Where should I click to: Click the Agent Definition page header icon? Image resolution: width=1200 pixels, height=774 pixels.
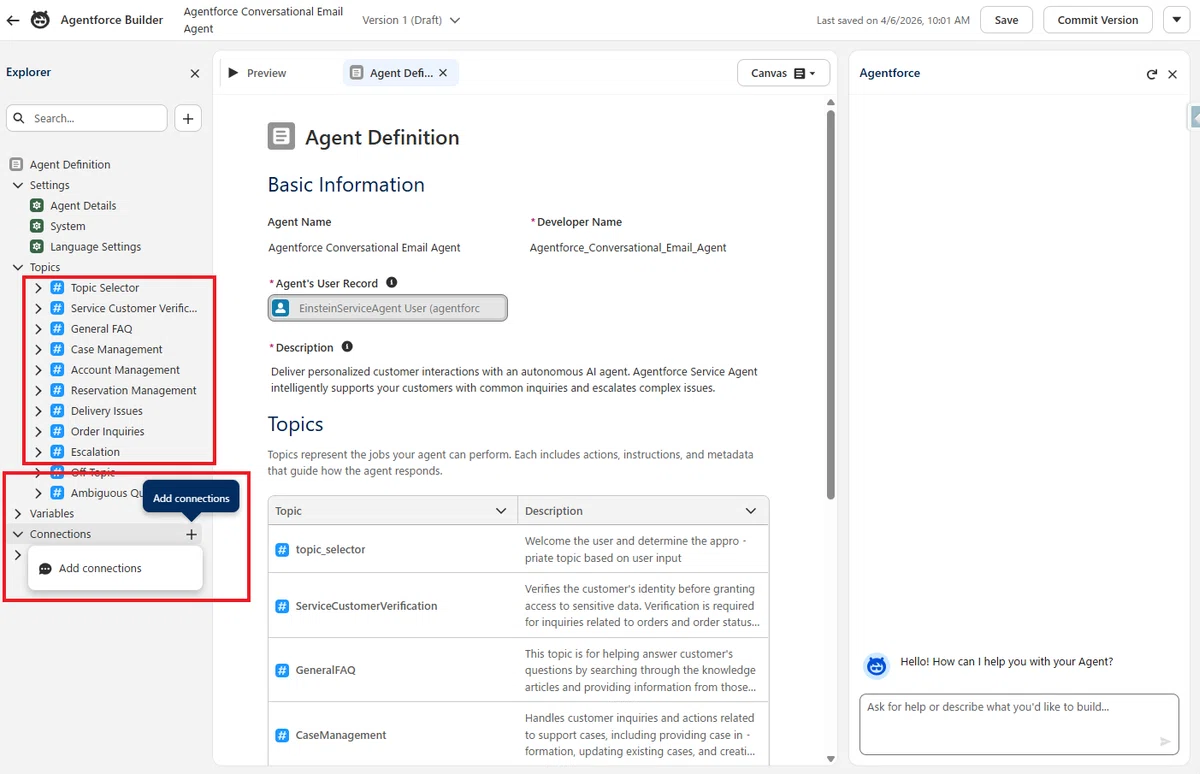click(281, 137)
